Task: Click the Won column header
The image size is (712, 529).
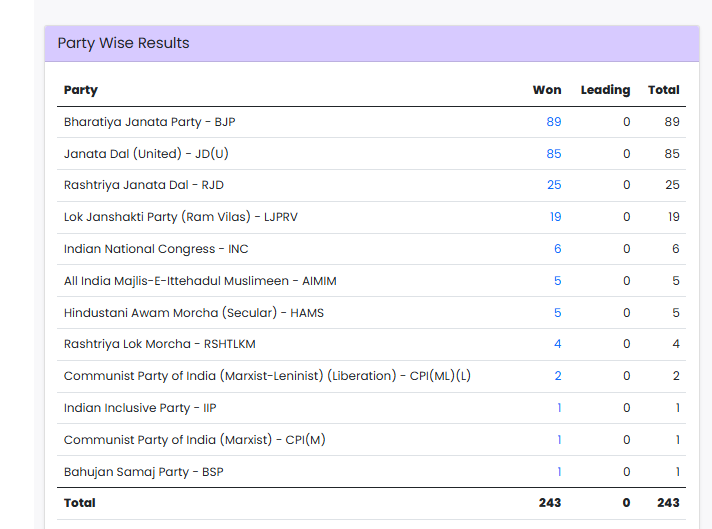Action: coord(547,90)
